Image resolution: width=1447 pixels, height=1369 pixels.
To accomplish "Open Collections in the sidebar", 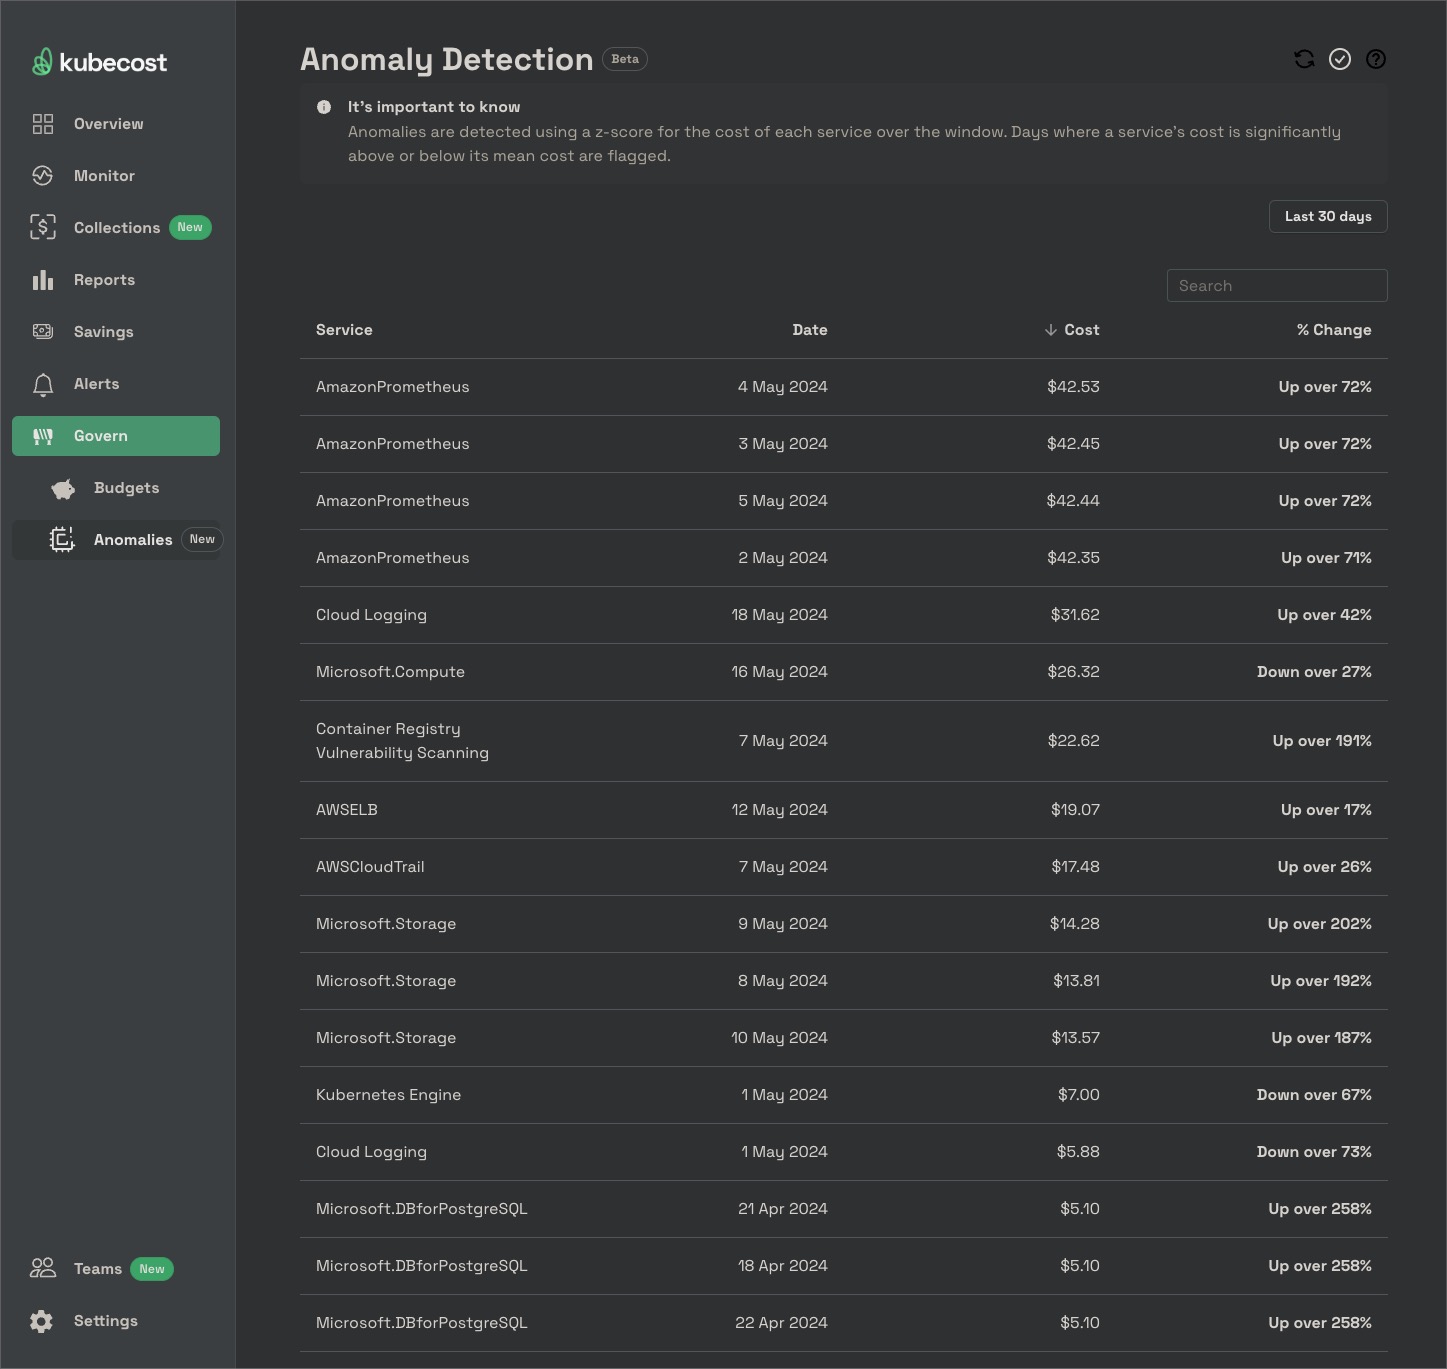I will [x=116, y=228].
